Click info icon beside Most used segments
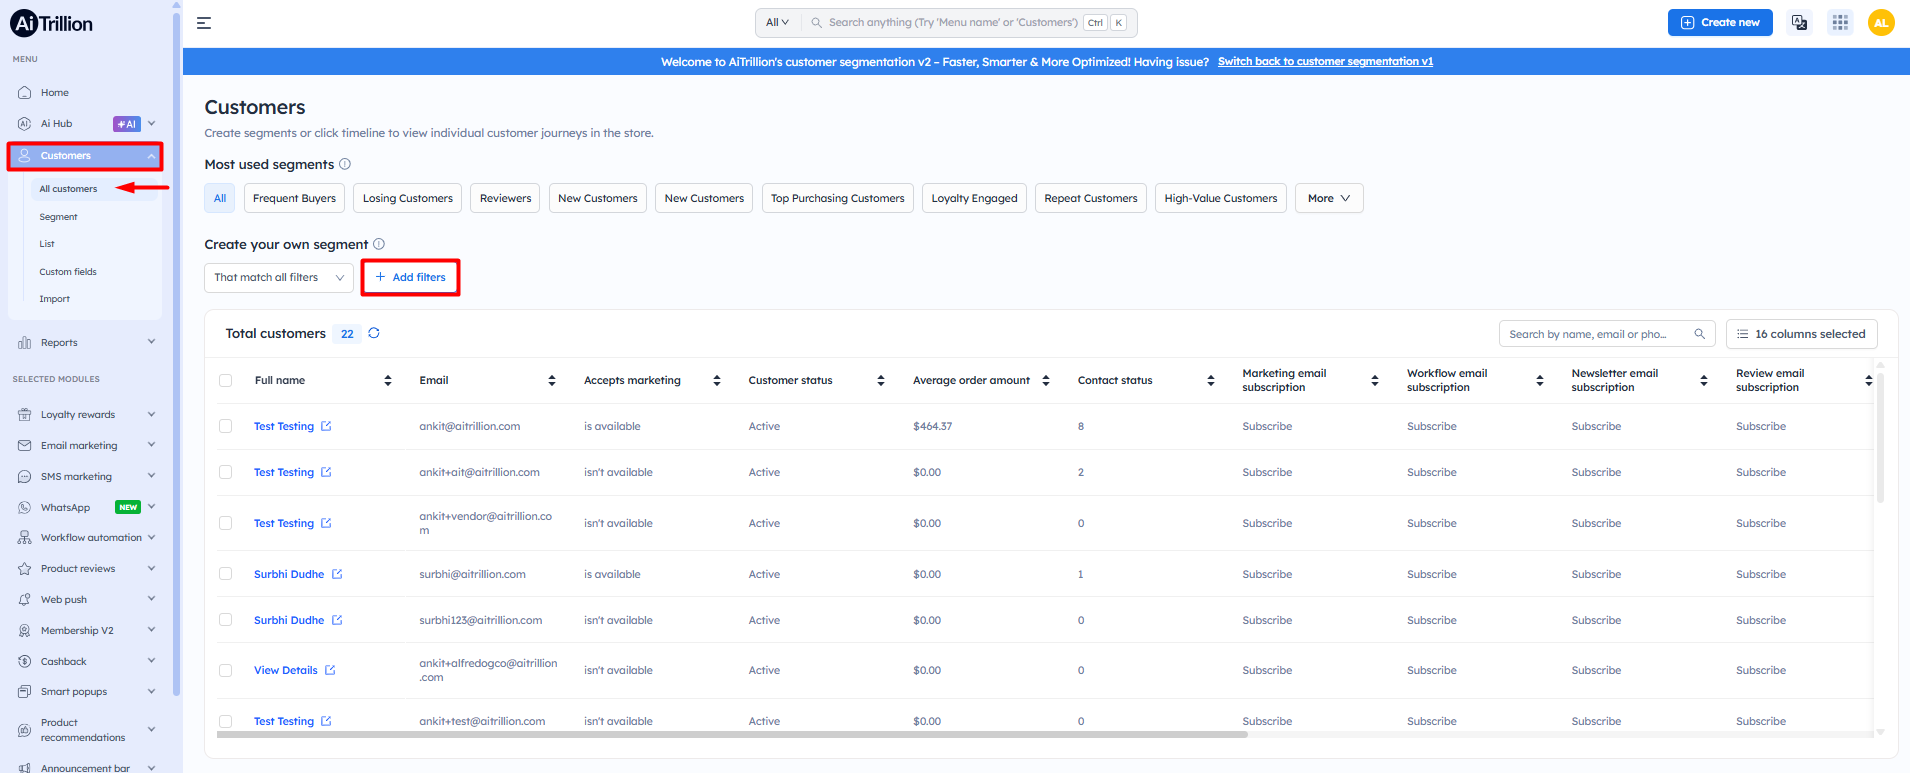 pos(345,164)
